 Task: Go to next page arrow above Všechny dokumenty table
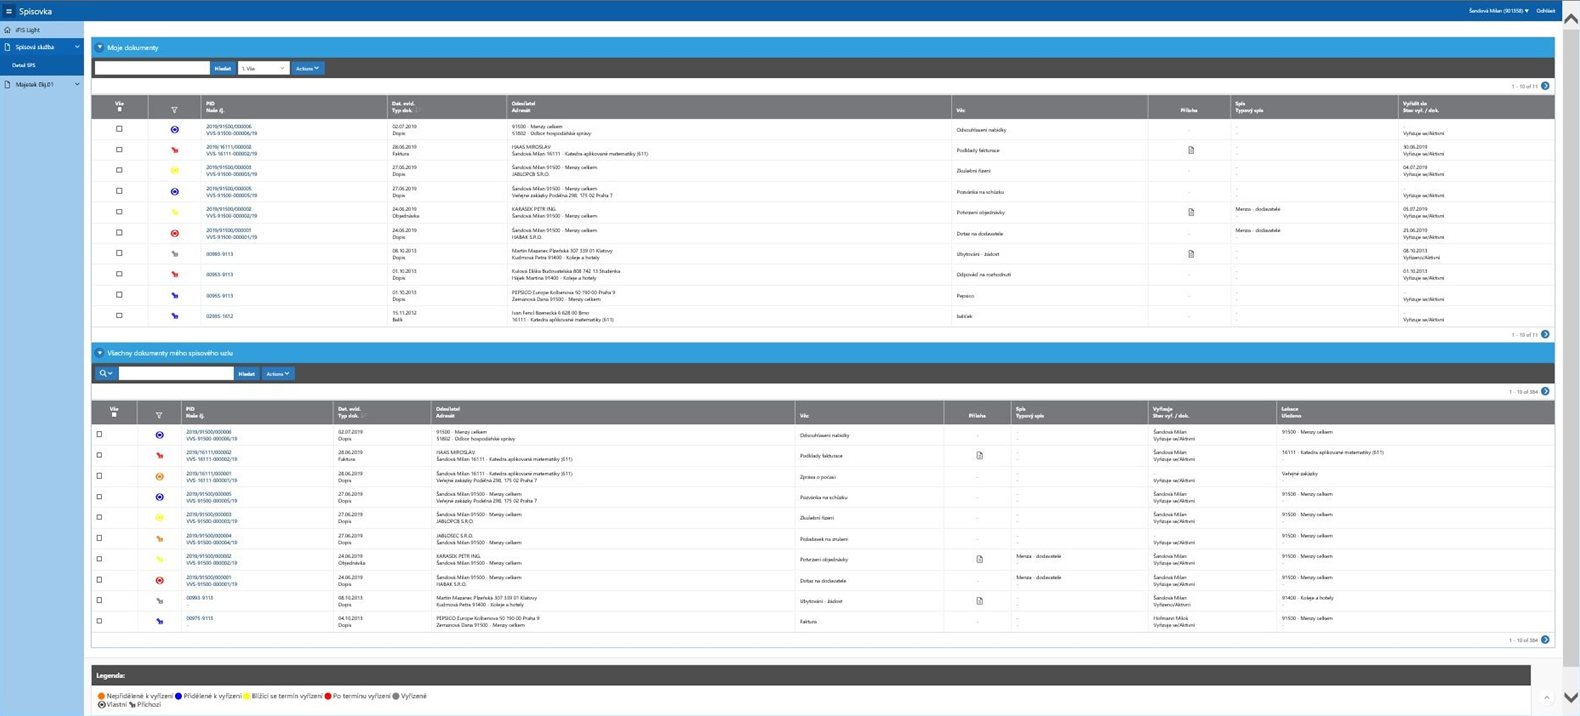pos(1545,391)
